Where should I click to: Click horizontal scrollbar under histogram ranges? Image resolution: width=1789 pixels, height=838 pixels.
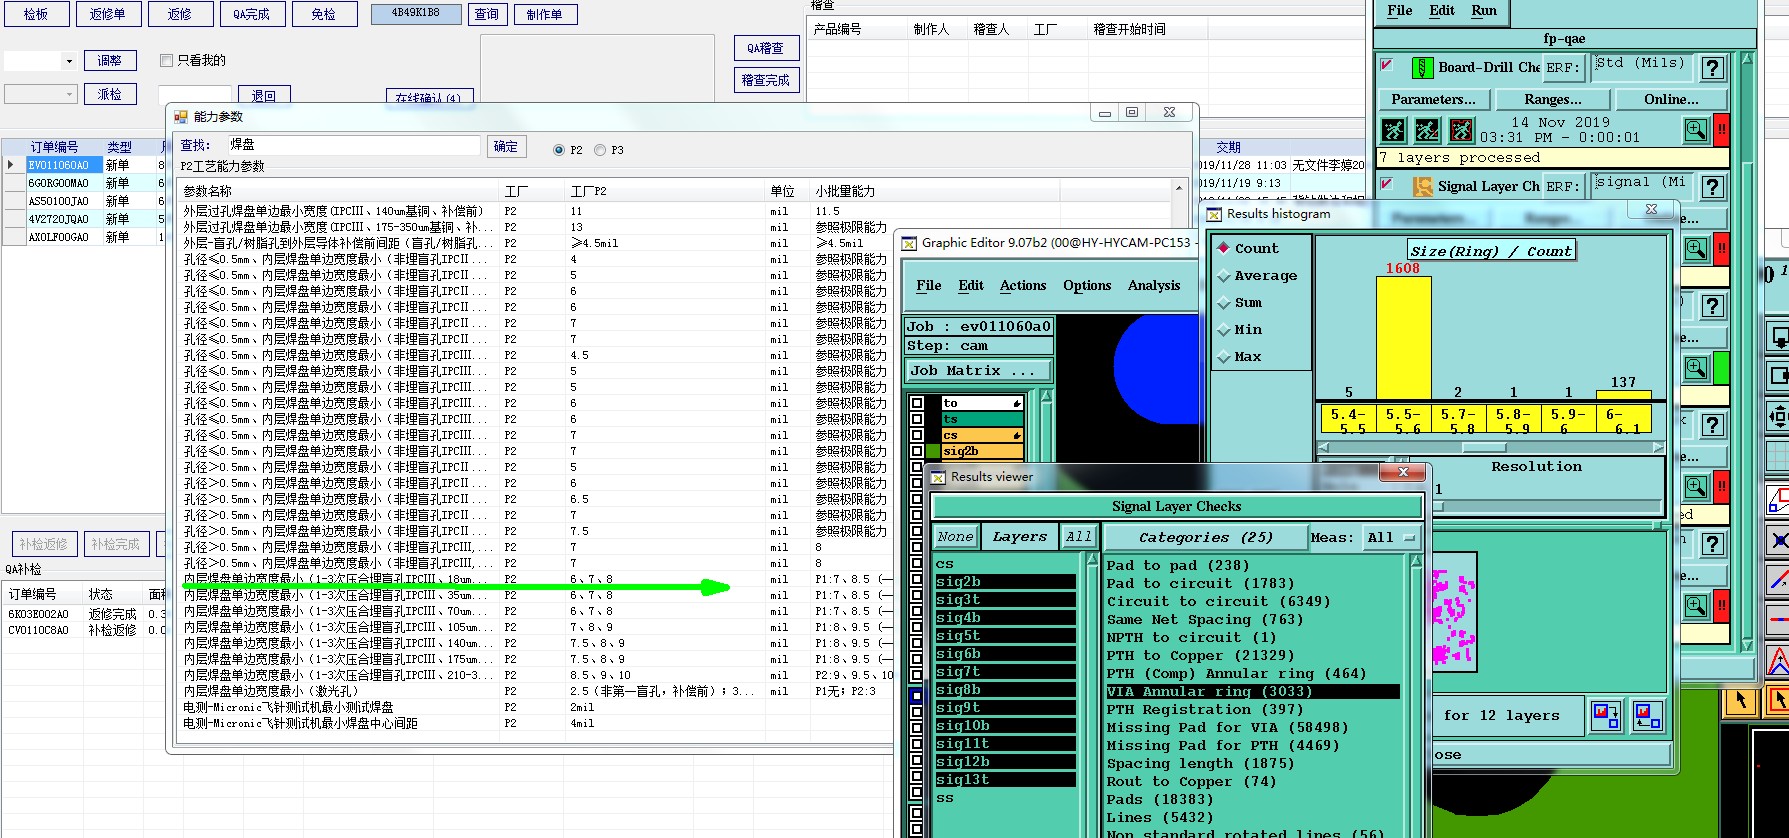click(1491, 447)
